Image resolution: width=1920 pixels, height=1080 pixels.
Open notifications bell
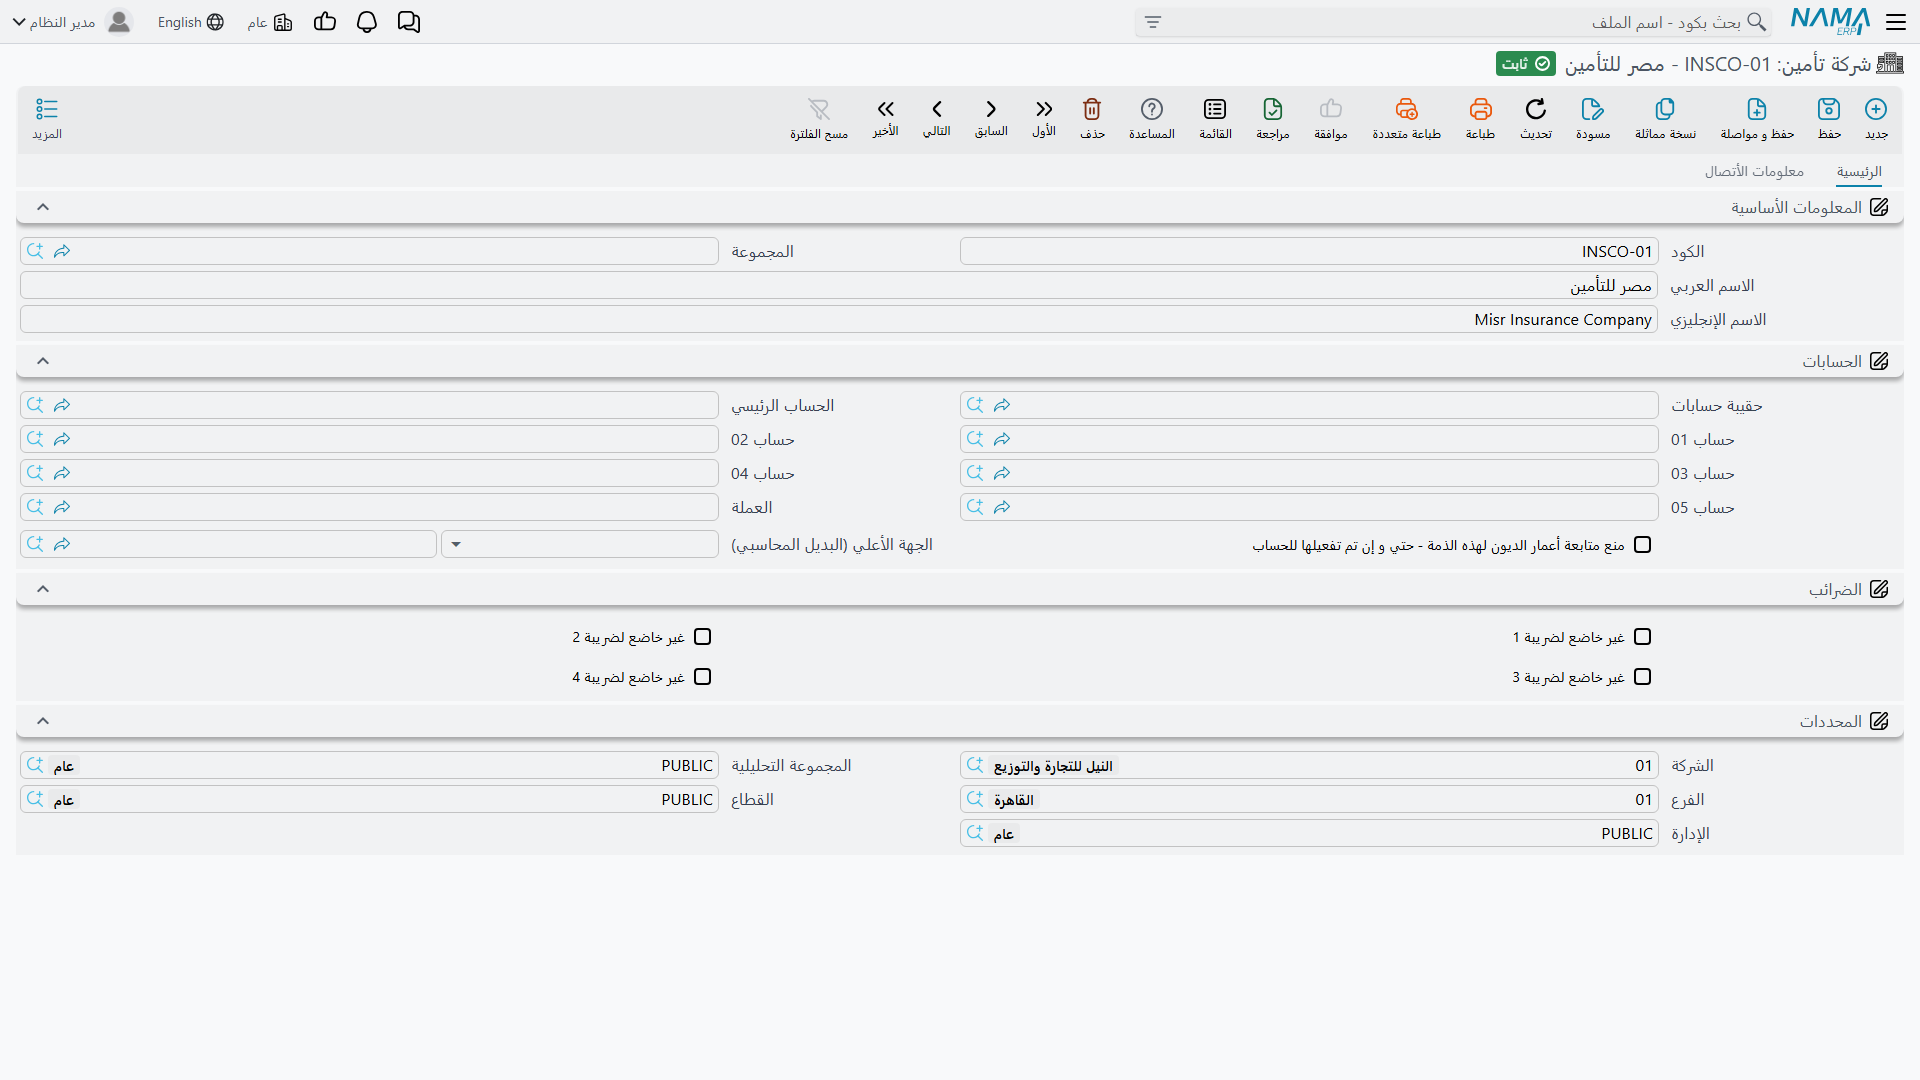(367, 22)
